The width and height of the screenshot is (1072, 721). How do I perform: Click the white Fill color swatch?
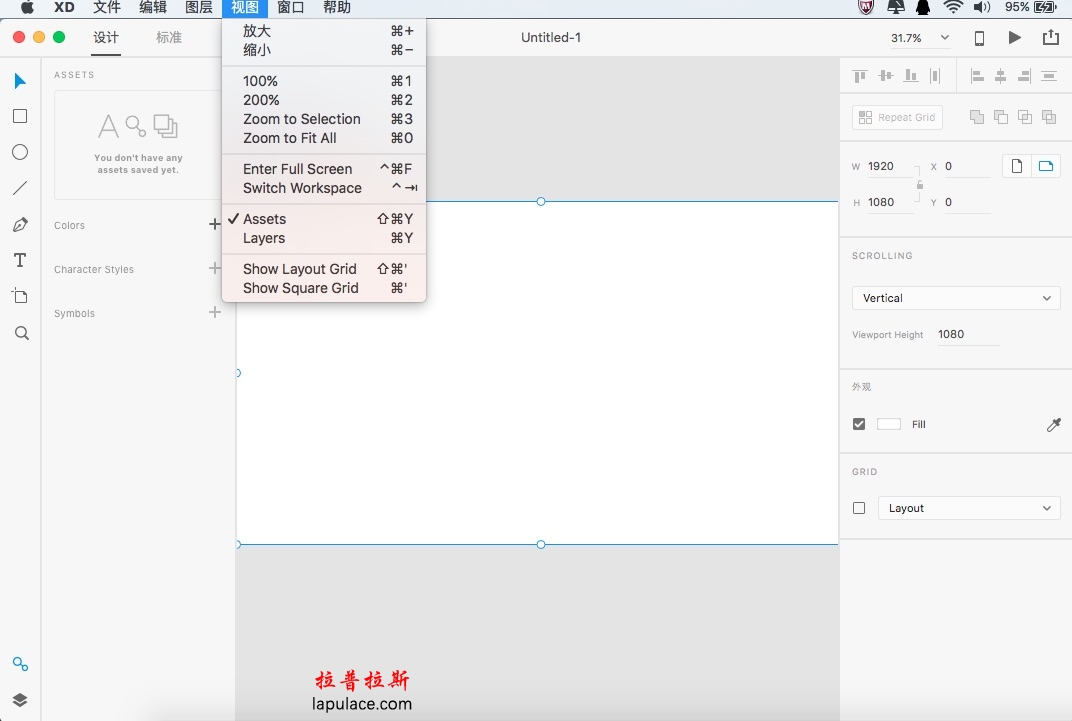pyautogui.click(x=889, y=424)
